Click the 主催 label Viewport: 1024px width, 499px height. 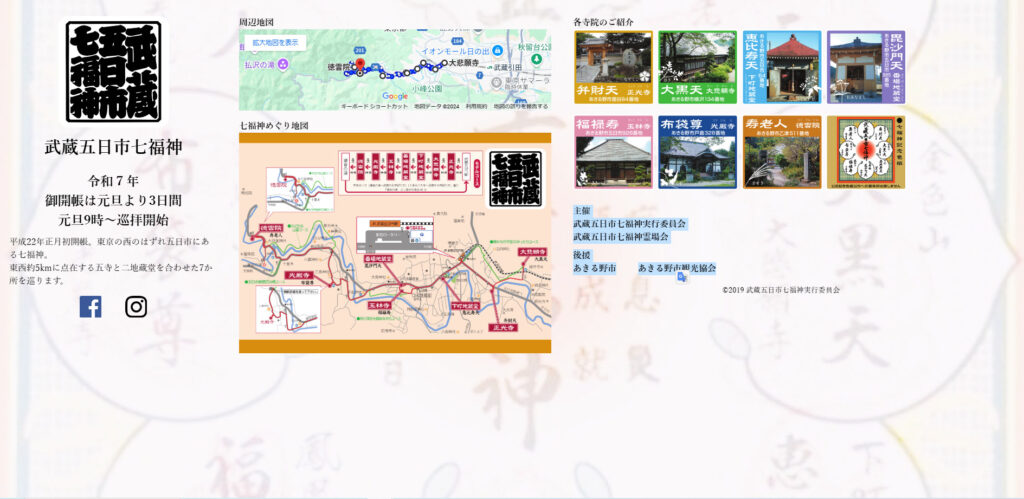tap(582, 211)
